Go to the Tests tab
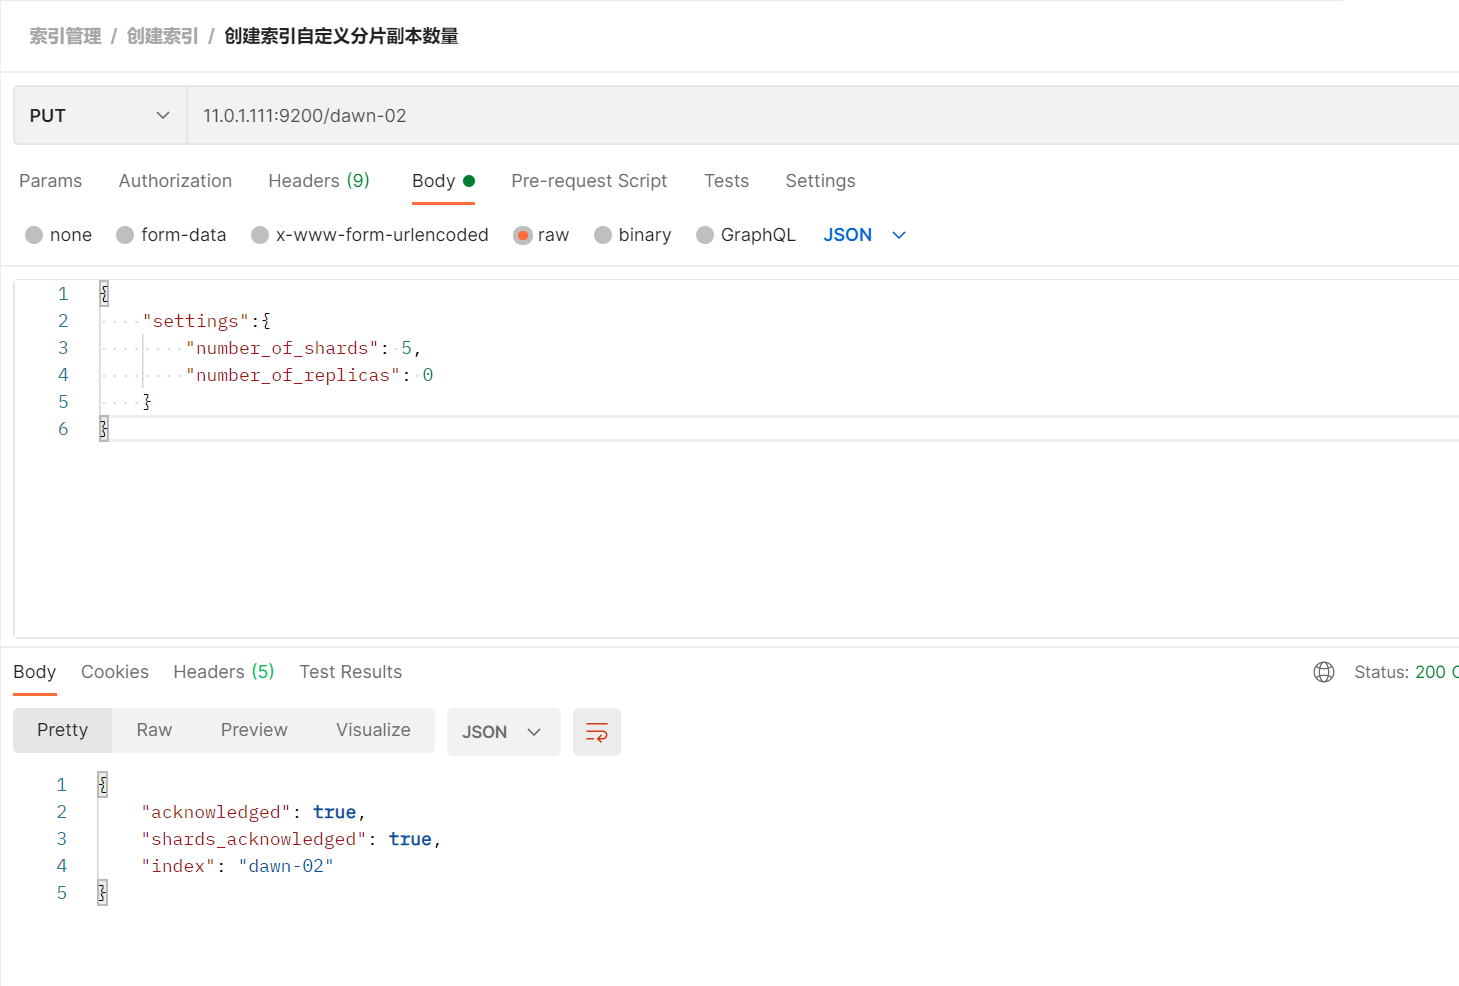The image size is (1459, 986). (726, 181)
